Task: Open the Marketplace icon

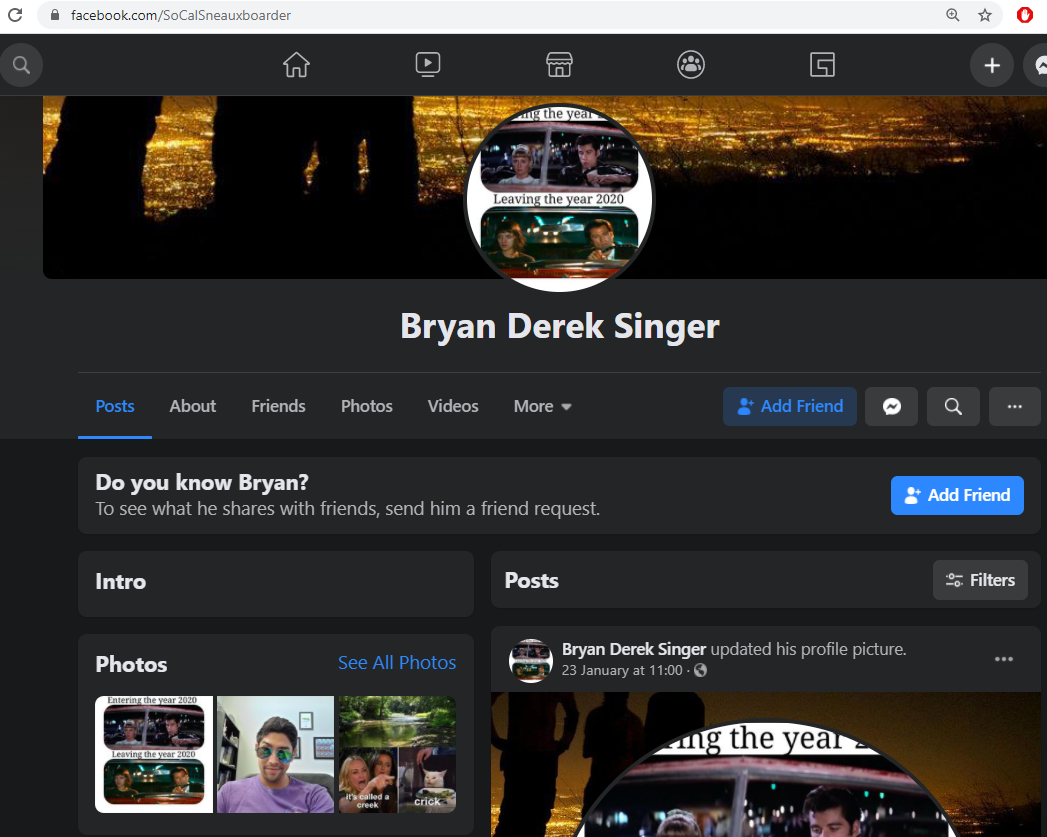Action: click(560, 65)
